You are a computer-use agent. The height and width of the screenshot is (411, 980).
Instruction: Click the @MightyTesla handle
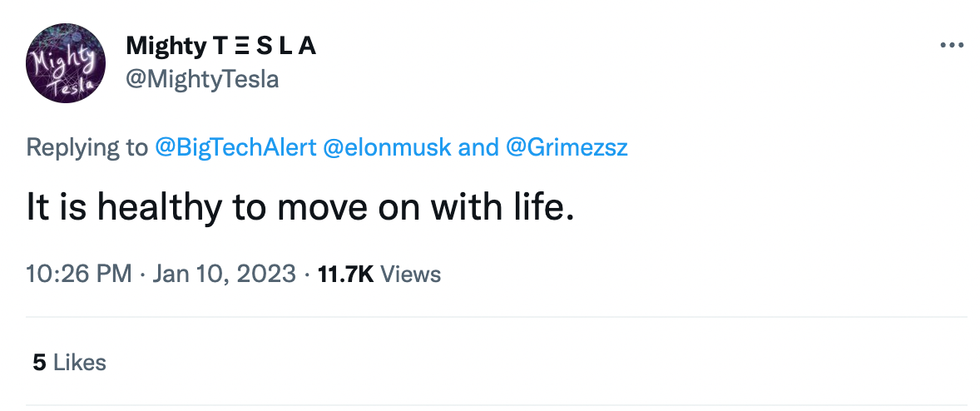(202, 80)
